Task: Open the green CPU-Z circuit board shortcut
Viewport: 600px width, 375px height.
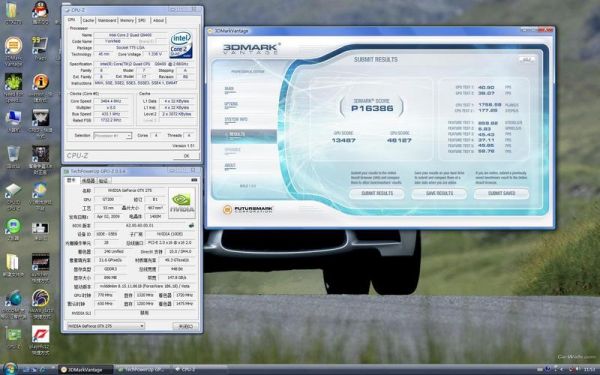Action: (x=13, y=335)
